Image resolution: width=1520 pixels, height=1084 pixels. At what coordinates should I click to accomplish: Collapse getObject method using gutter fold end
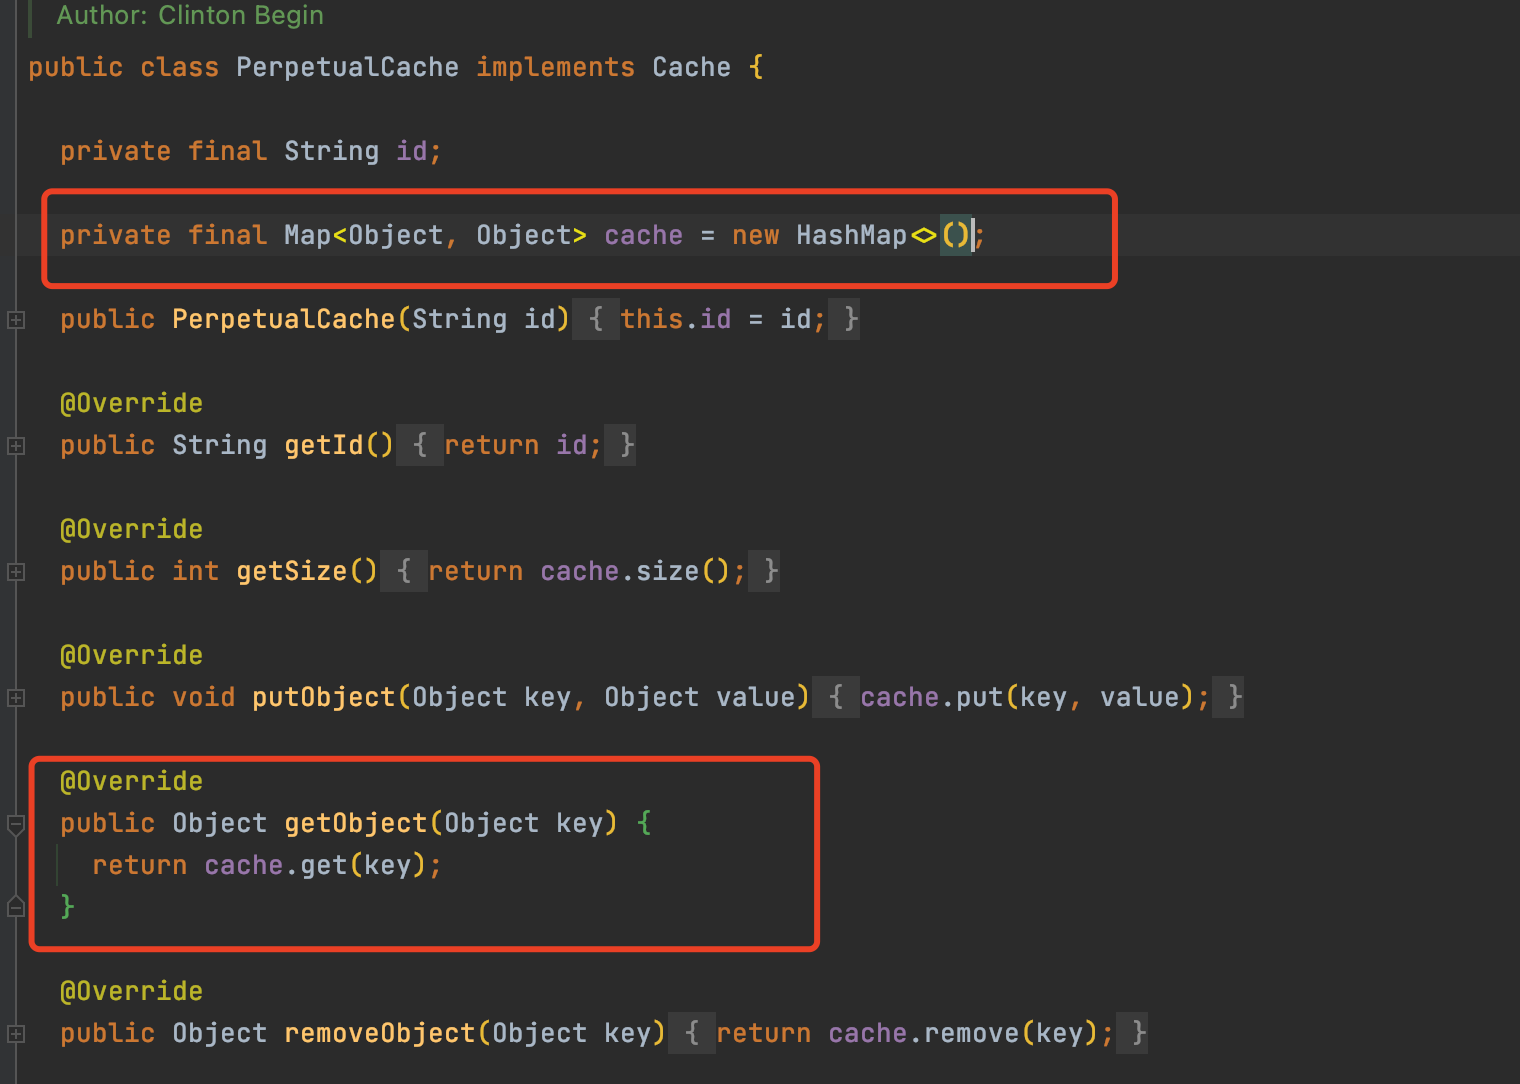[x=16, y=907]
